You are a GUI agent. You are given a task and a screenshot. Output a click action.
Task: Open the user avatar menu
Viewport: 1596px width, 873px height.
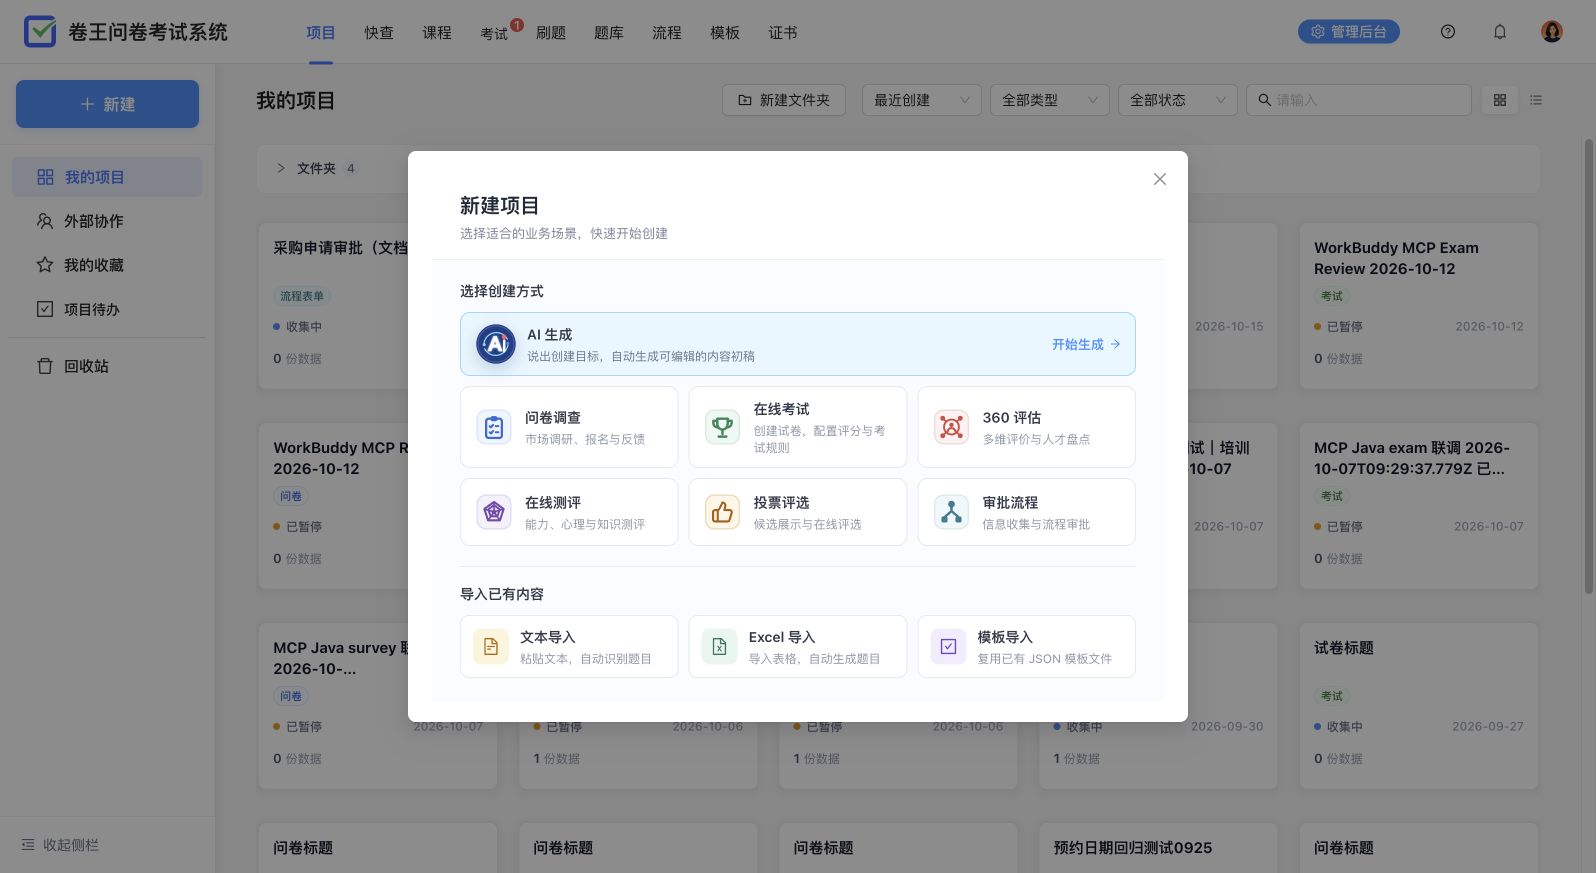[x=1552, y=32]
